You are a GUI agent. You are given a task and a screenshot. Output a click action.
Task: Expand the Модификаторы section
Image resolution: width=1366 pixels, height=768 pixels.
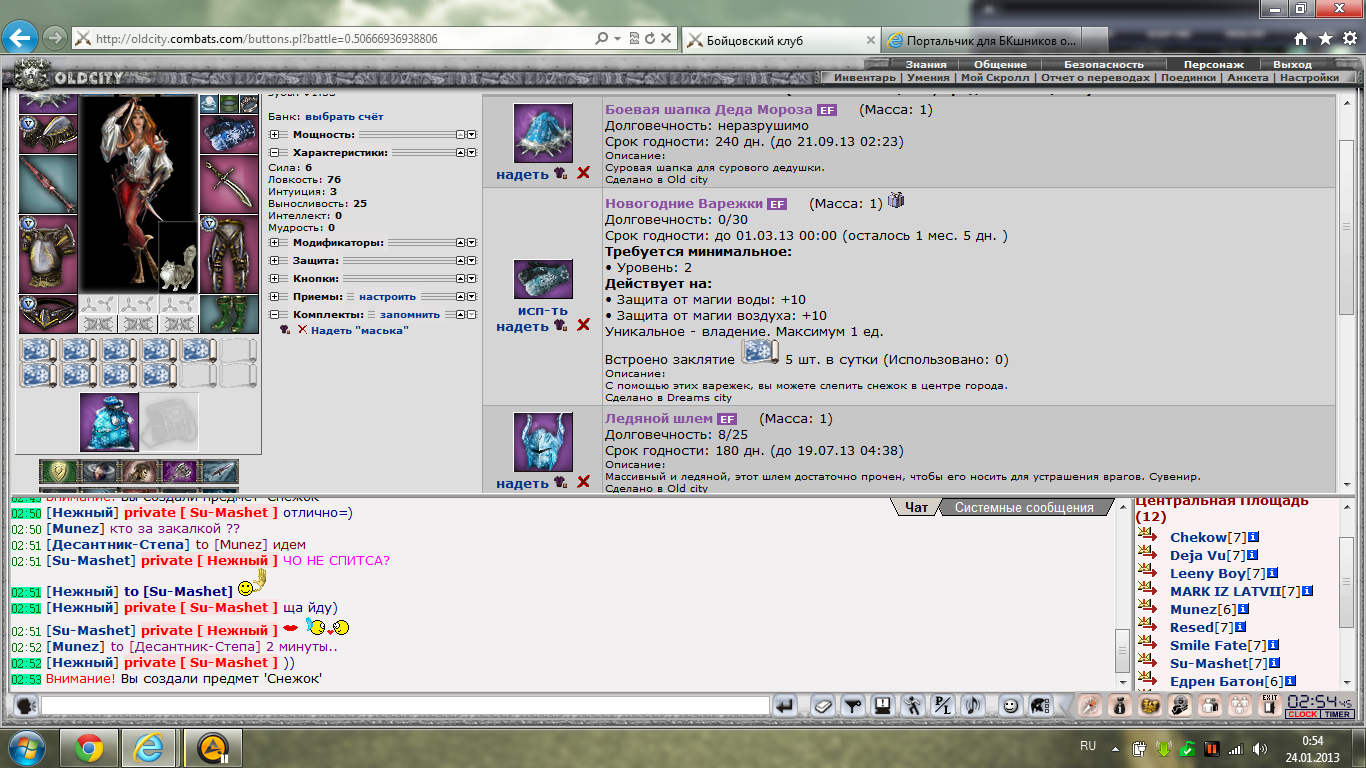pyautogui.click(x=274, y=242)
